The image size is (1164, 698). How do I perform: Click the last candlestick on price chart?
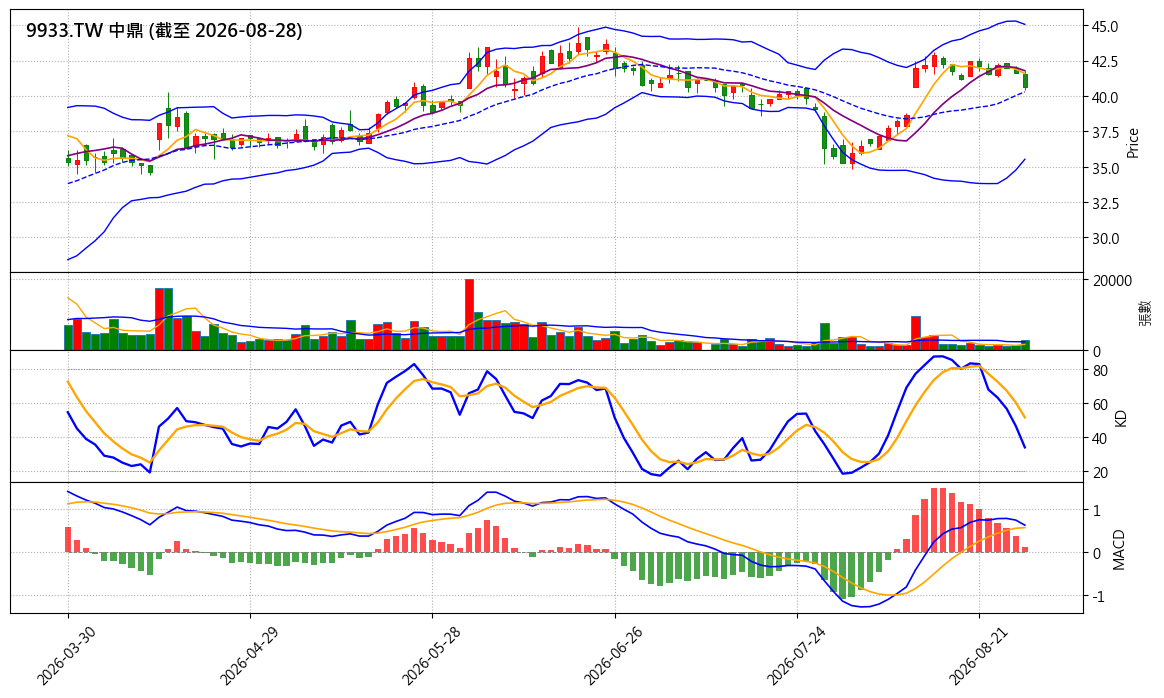click(1025, 81)
